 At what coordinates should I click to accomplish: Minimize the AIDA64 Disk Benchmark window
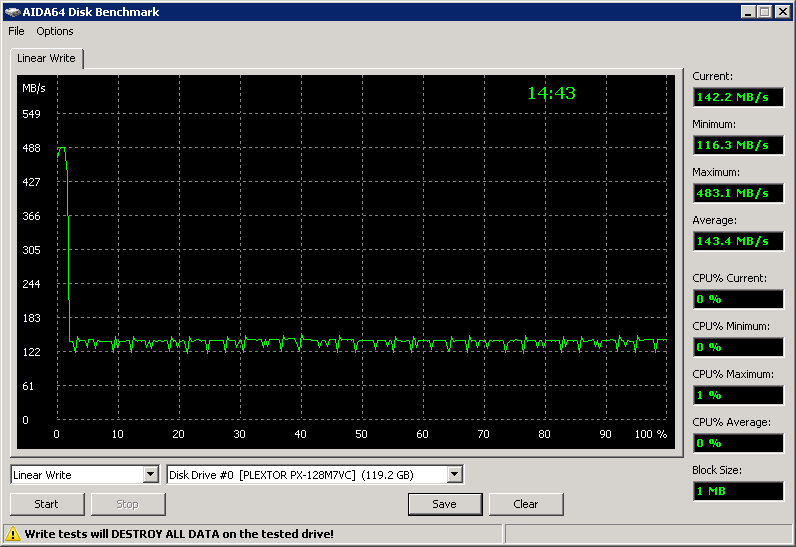(x=747, y=12)
